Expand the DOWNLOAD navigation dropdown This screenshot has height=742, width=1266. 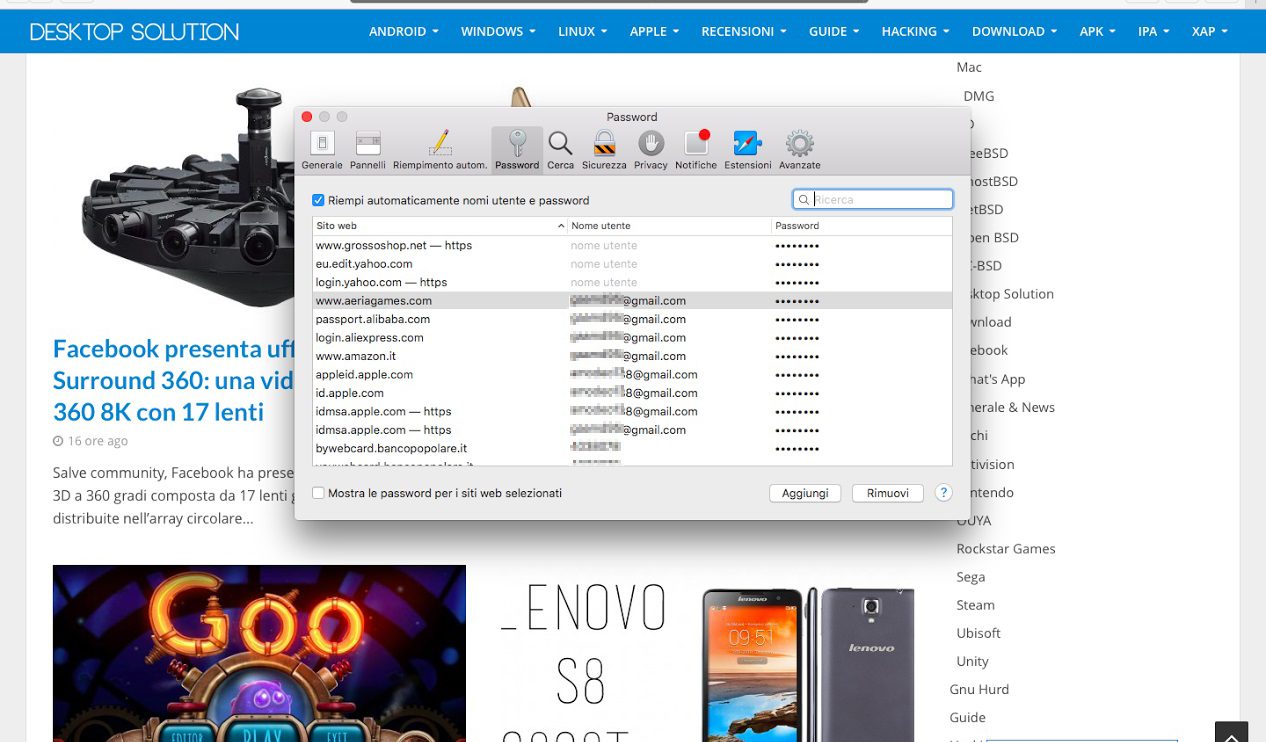tap(1014, 31)
